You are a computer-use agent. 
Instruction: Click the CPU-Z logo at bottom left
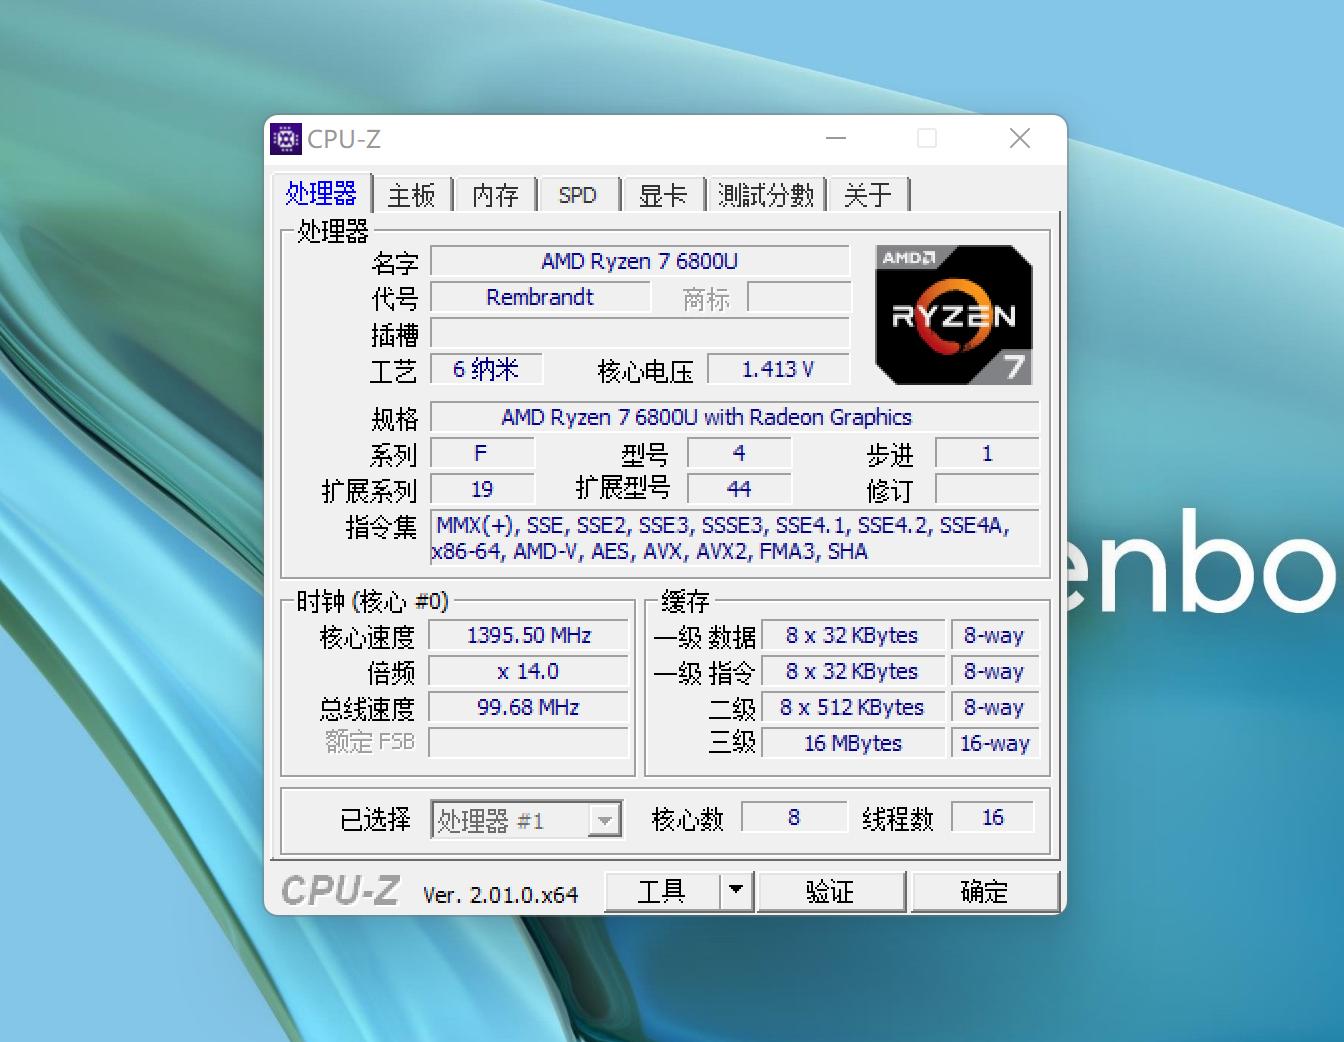[340, 890]
